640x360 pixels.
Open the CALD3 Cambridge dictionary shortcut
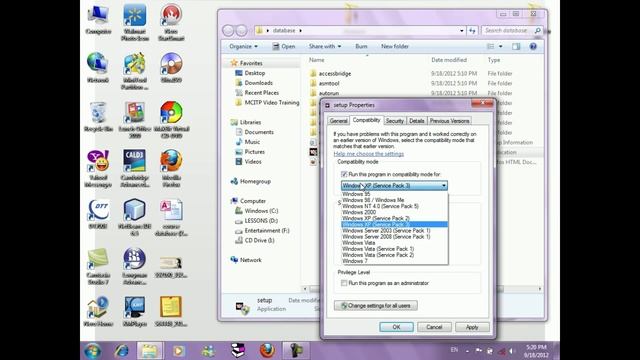[x=135, y=168]
